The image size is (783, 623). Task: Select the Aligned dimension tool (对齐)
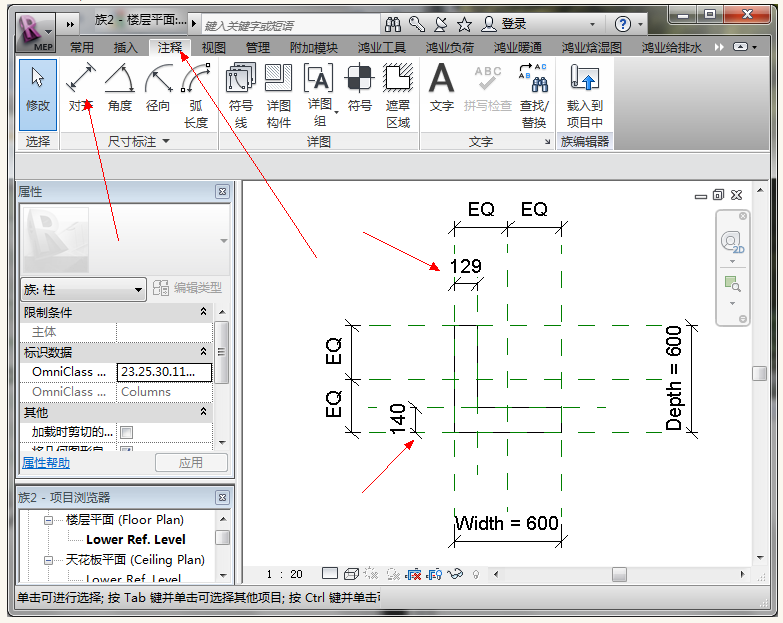[x=80, y=88]
